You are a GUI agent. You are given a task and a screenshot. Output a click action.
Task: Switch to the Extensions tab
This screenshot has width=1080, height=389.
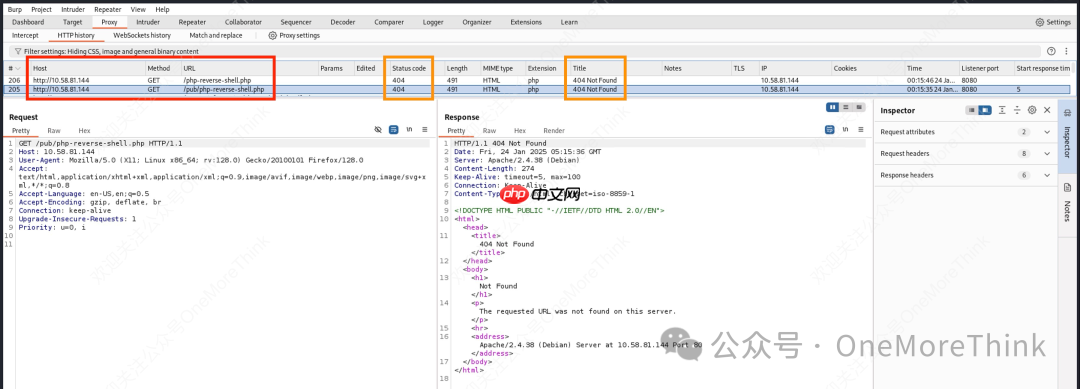pyautogui.click(x=526, y=22)
